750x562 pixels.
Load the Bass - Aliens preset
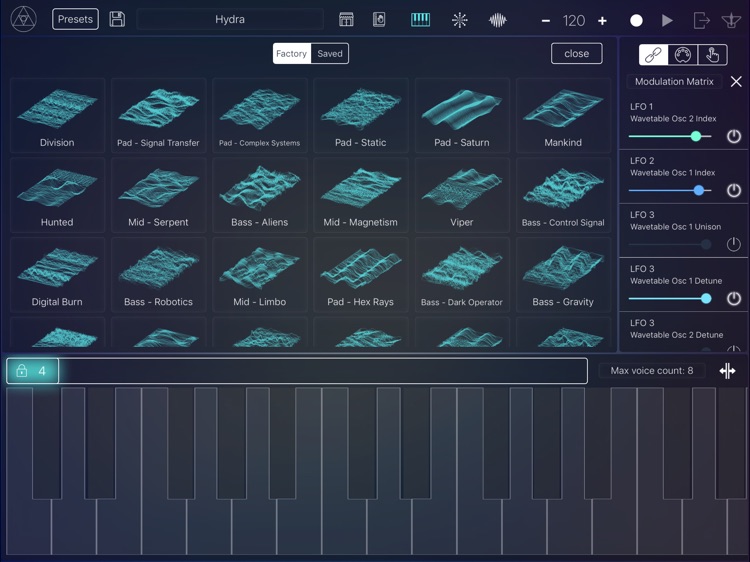coord(259,195)
